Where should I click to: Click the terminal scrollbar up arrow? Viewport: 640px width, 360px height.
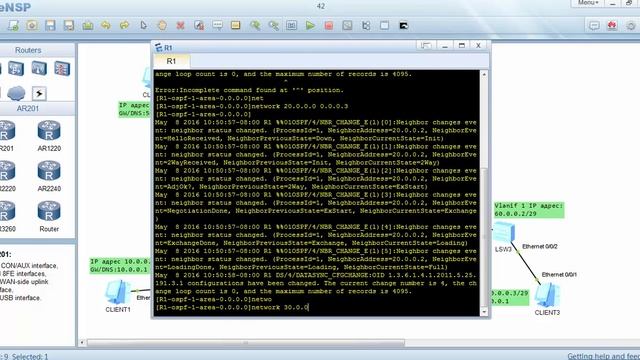tap(484, 74)
